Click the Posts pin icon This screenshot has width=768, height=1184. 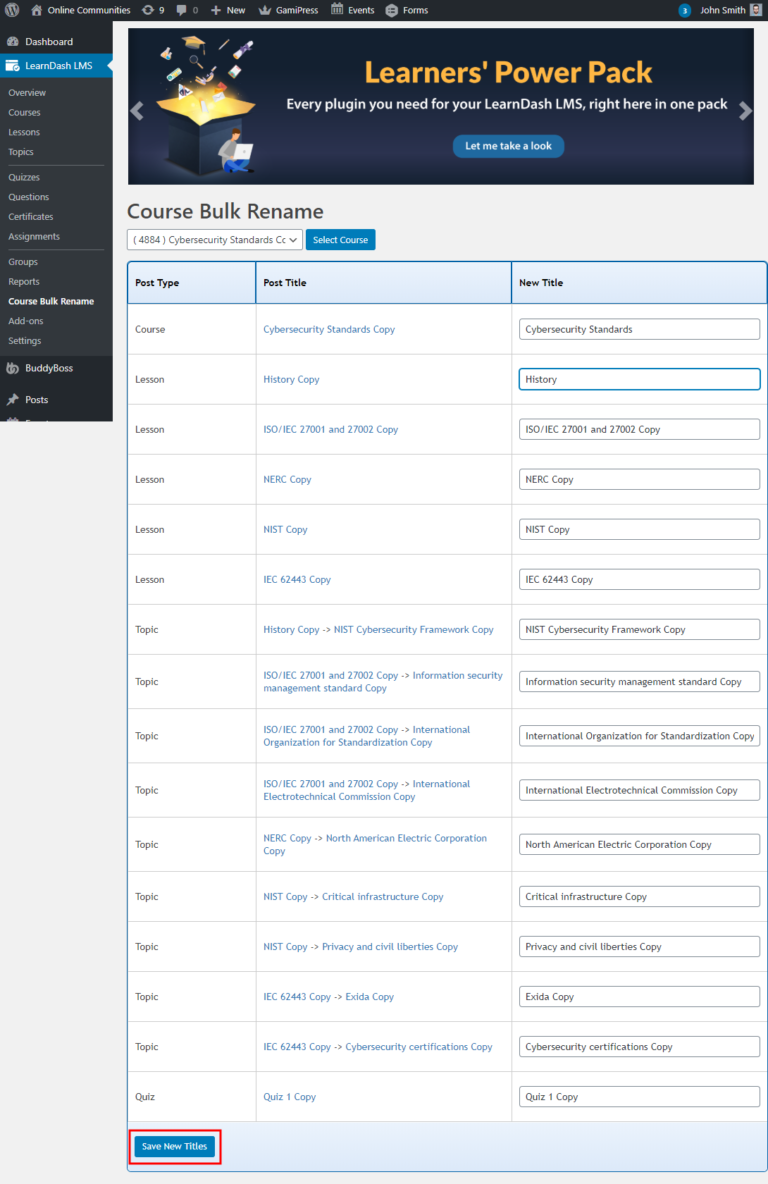[x=13, y=399]
